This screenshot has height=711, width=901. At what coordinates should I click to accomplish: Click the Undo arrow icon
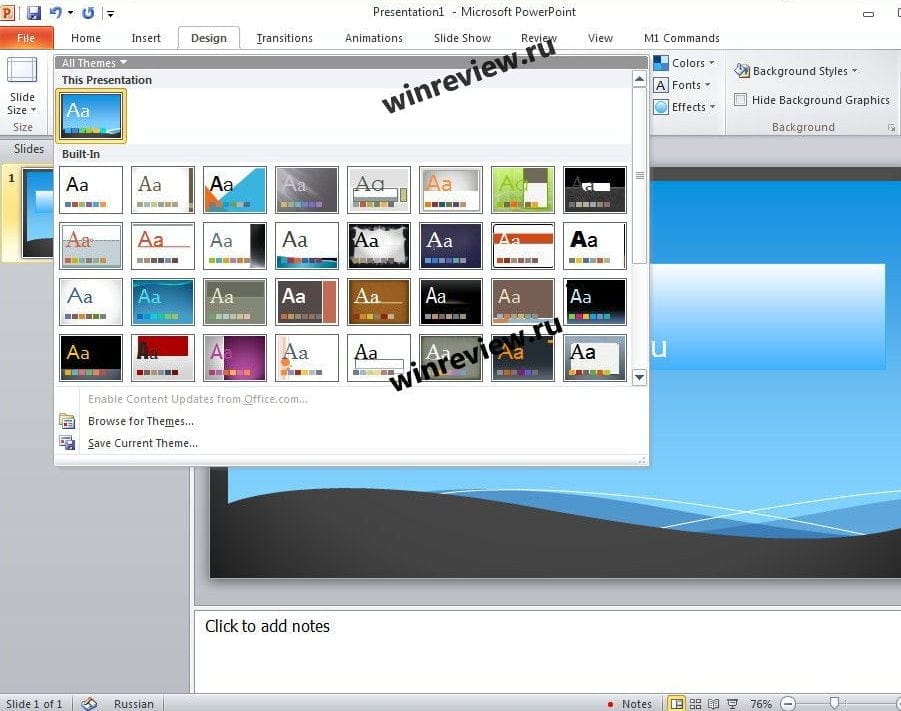[x=56, y=13]
